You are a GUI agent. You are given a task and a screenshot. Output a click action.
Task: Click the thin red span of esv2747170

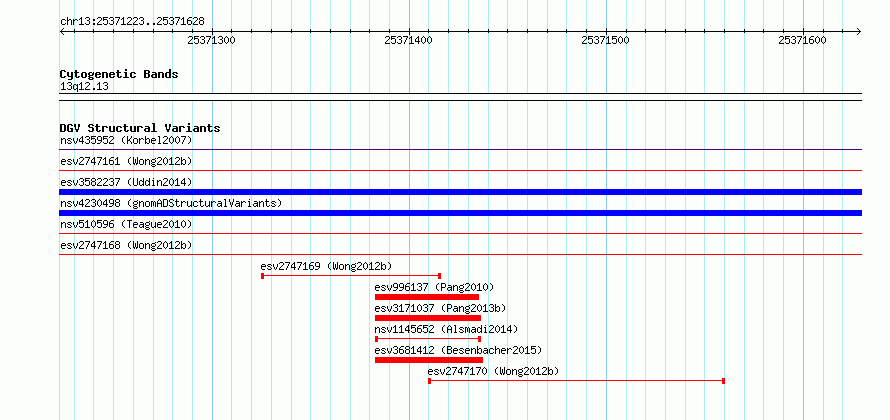[576, 381]
